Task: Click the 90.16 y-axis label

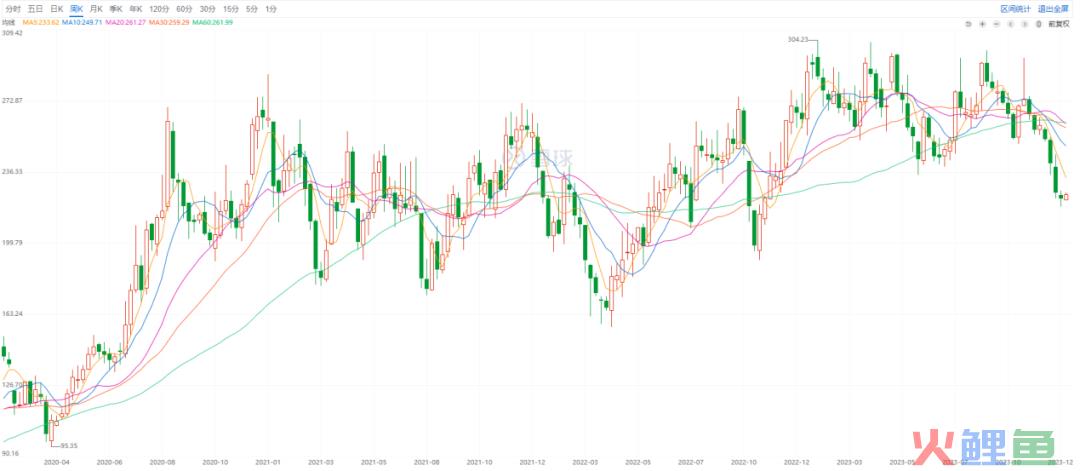Action: coord(10,454)
